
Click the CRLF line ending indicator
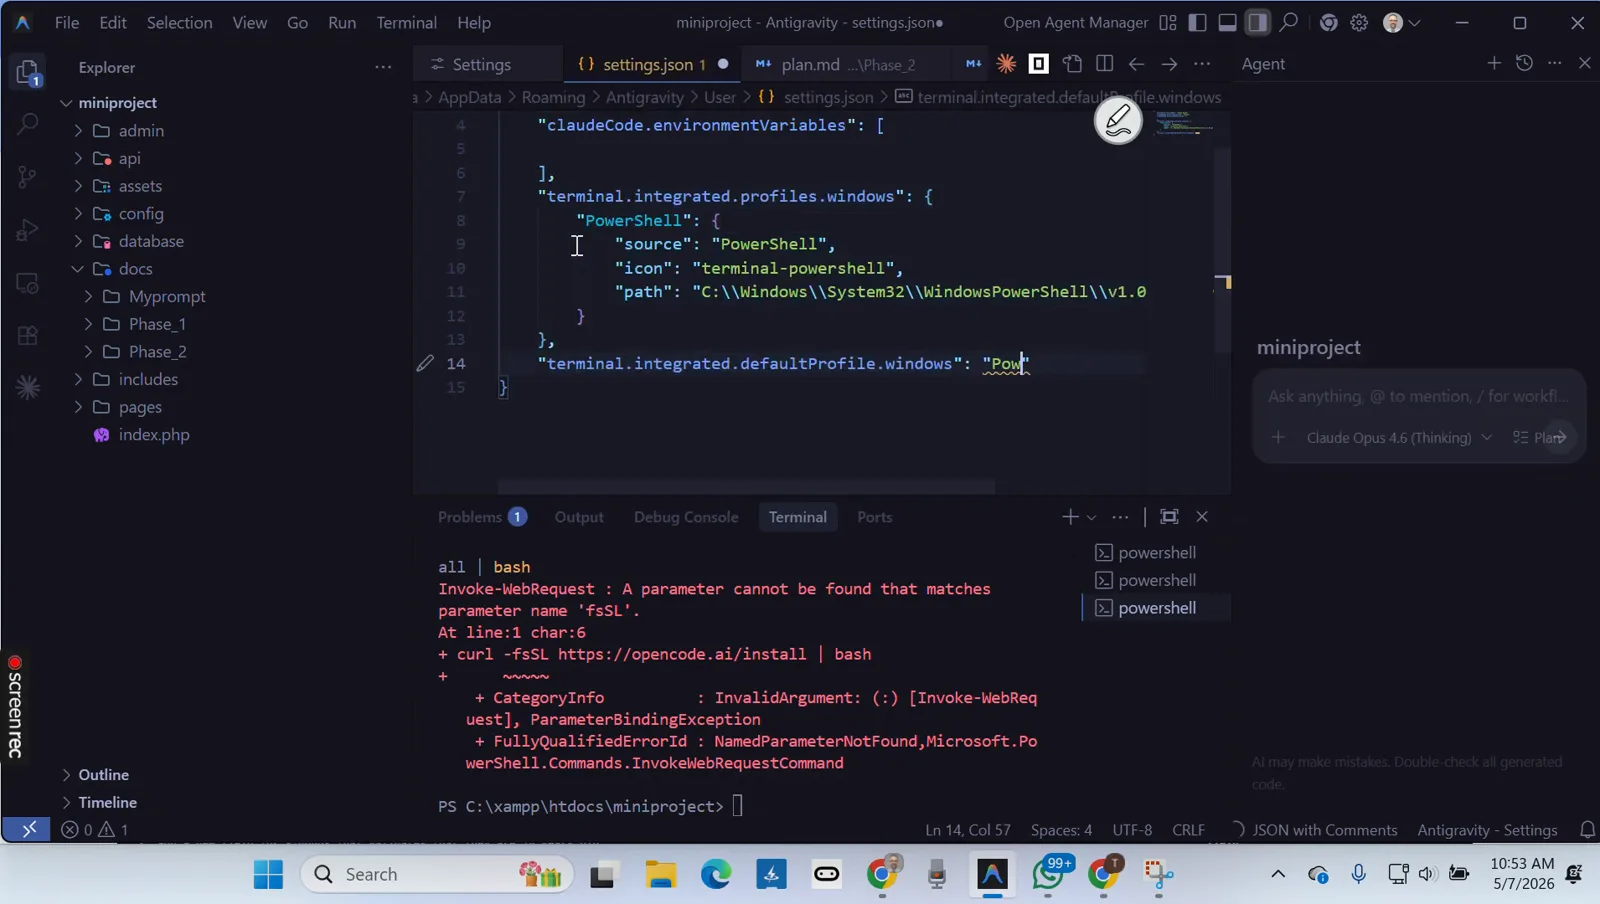[x=1188, y=830]
